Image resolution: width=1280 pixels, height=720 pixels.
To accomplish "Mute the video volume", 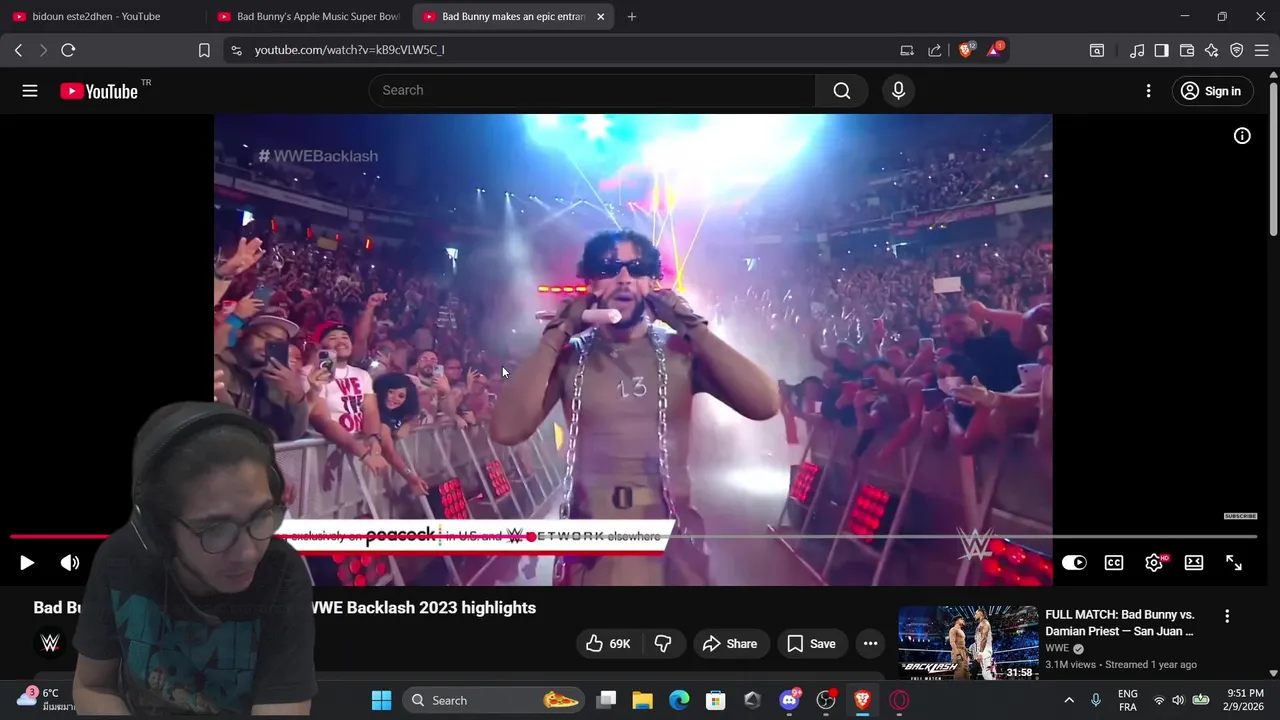I will tap(70, 563).
